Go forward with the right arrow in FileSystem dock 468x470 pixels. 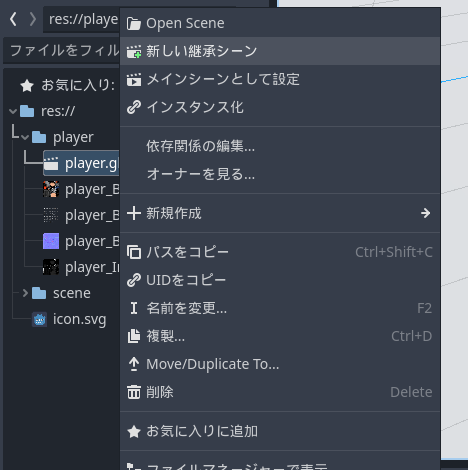click(x=33, y=19)
